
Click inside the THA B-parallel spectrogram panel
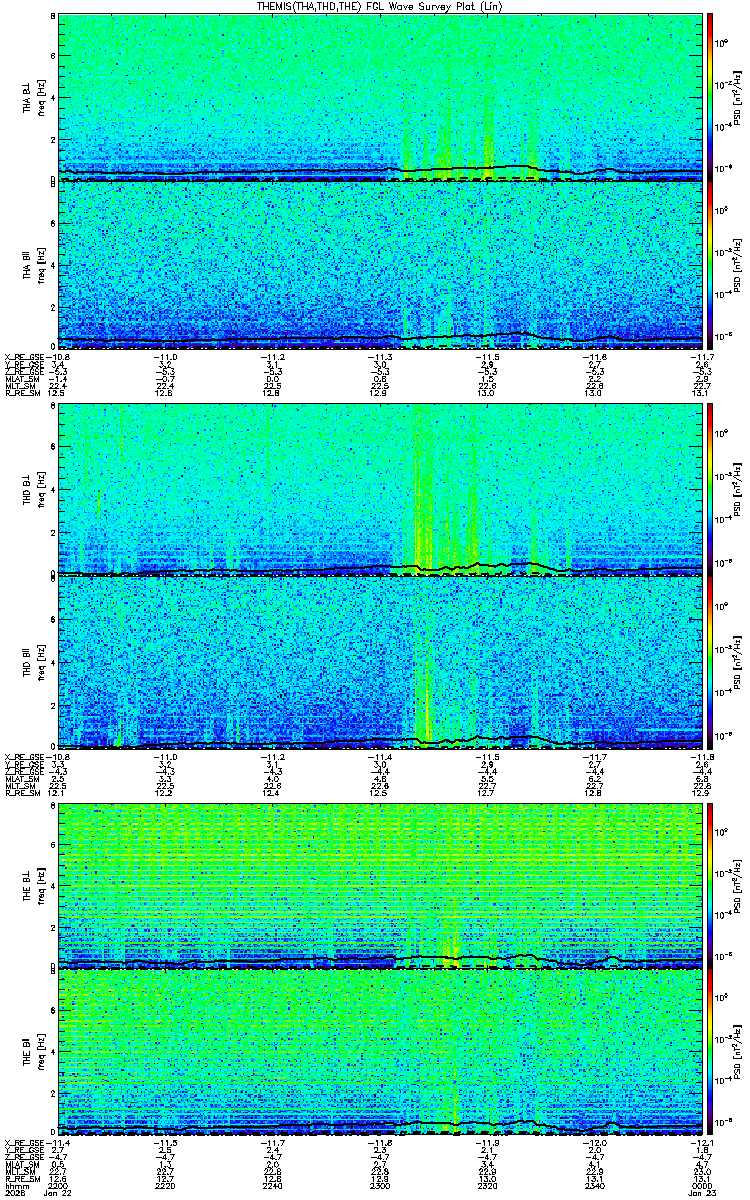tap(381, 265)
